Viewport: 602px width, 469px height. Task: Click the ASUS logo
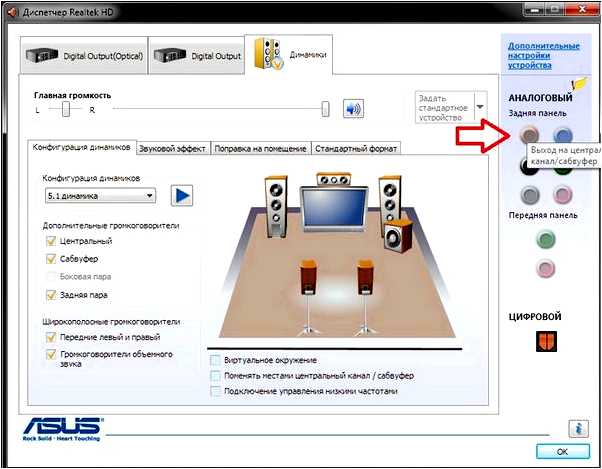click(62, 429)
